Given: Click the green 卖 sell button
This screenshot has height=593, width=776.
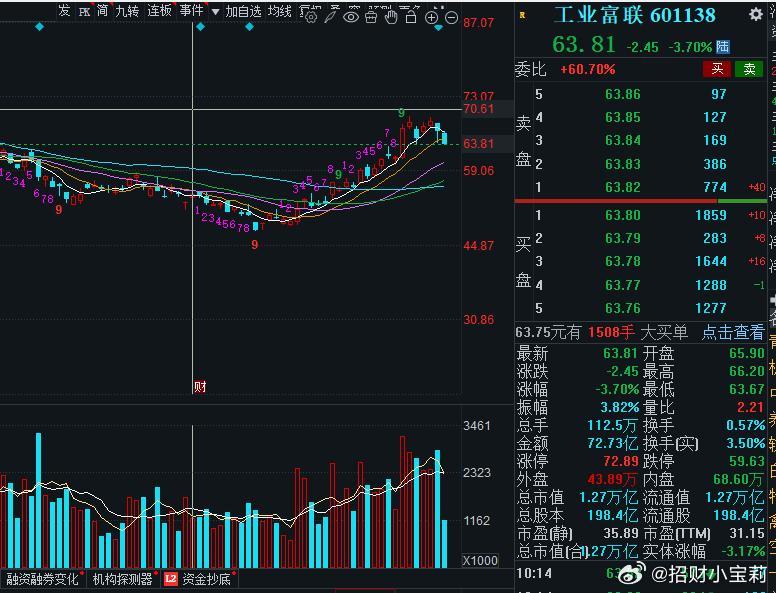Looking at the screenshot, I should click(x=749, y=69).
